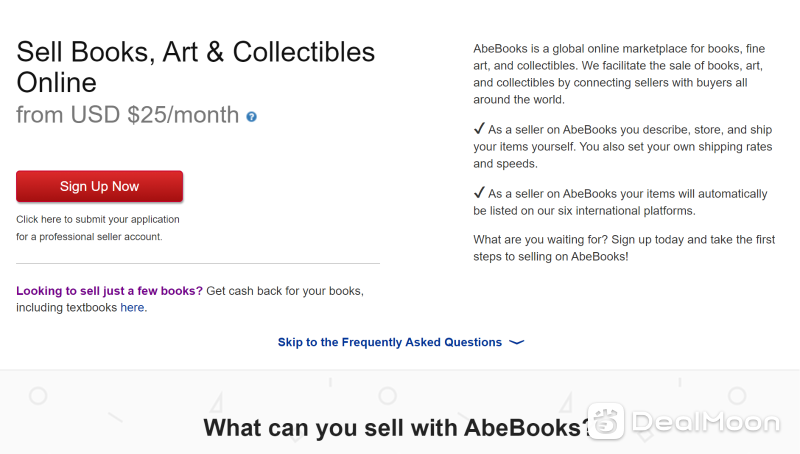Click the center circle shape above AbeBooks heading
This screenshot has width=800, height=454.
[387, 395]
